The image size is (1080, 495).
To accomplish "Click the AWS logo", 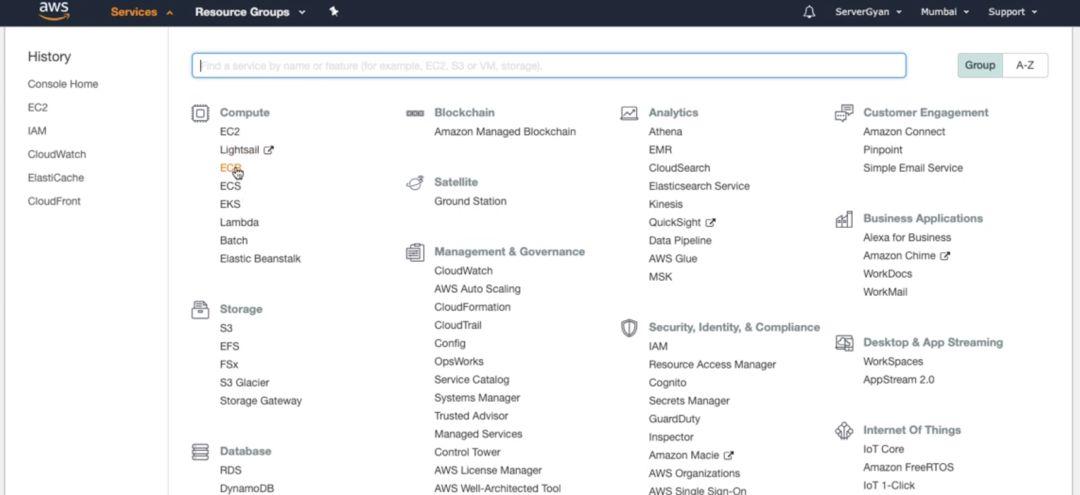I will pos(54,10).
